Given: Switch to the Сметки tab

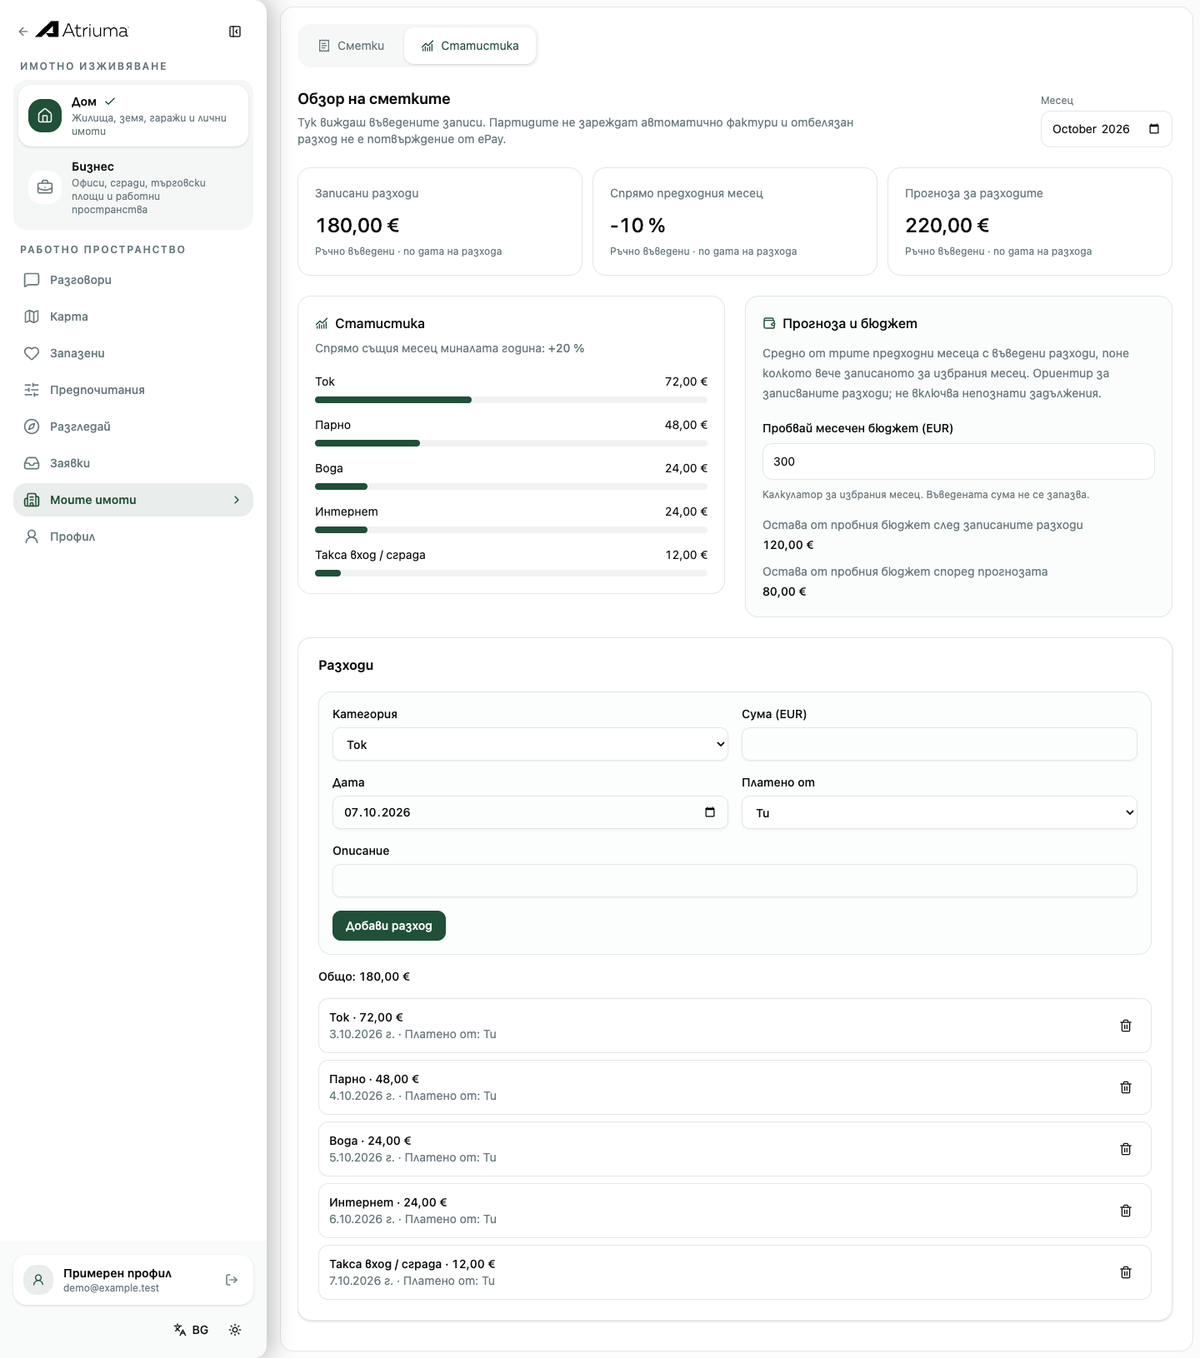Looking at the screenshot, I should coord(351,46).
